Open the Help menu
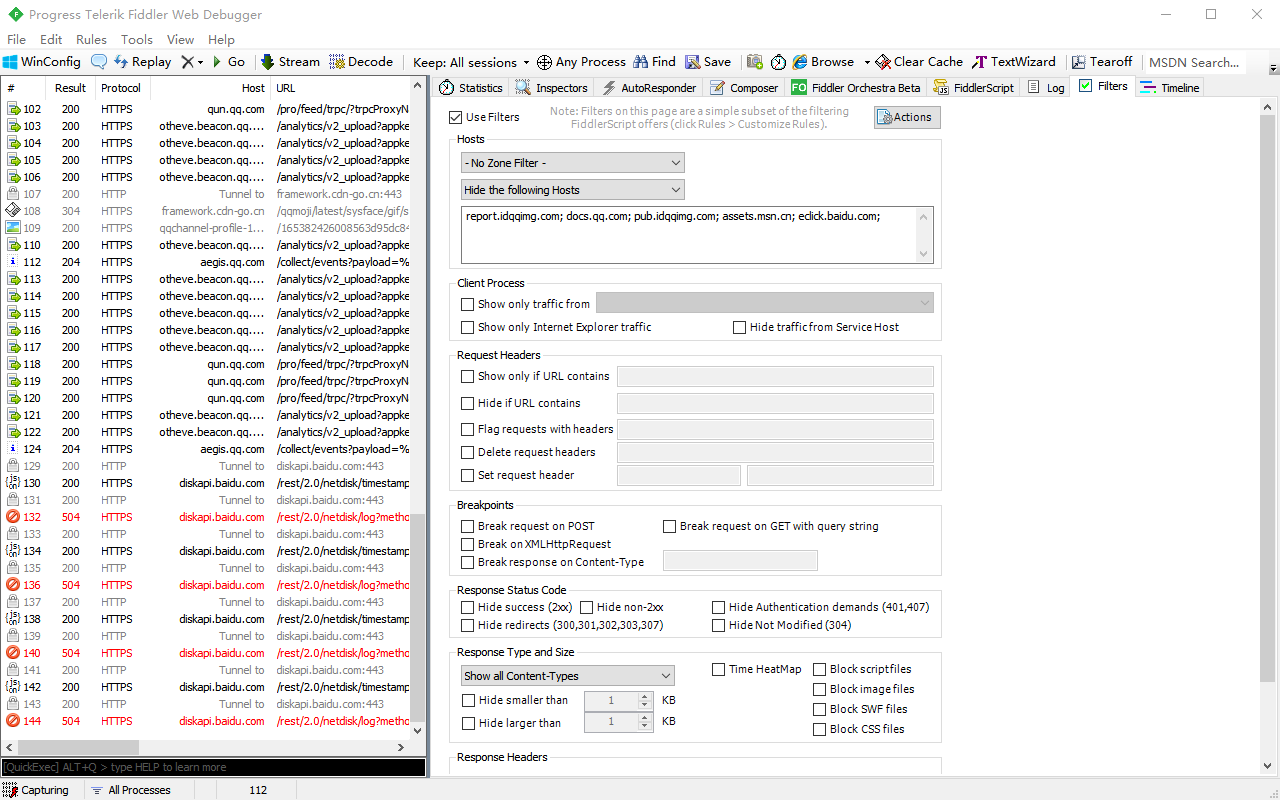Viewport: 1280px width, 800px height. pos(221,40)
